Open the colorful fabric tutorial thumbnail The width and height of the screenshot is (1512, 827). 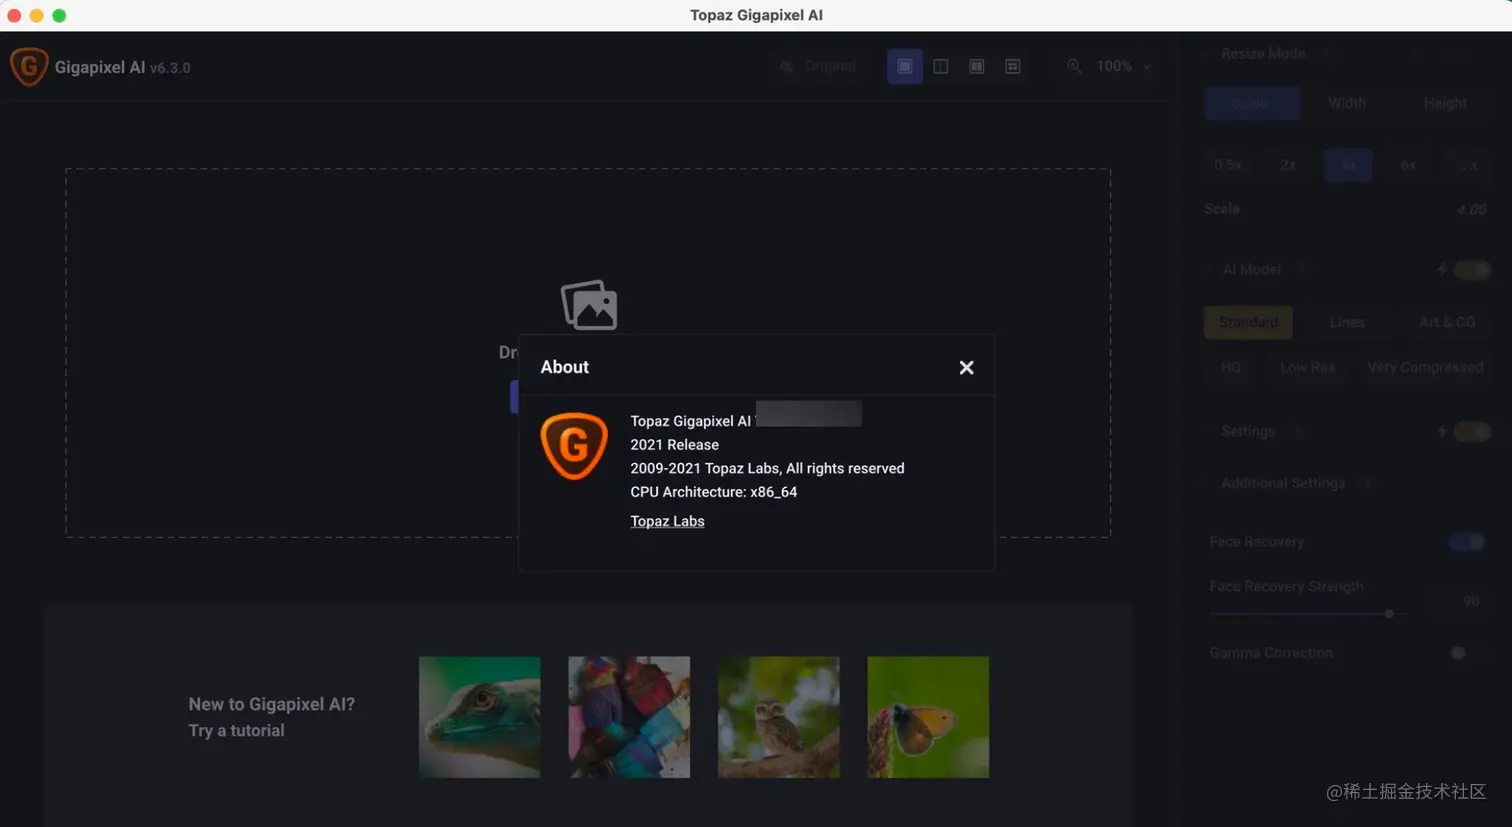(629, 717)
